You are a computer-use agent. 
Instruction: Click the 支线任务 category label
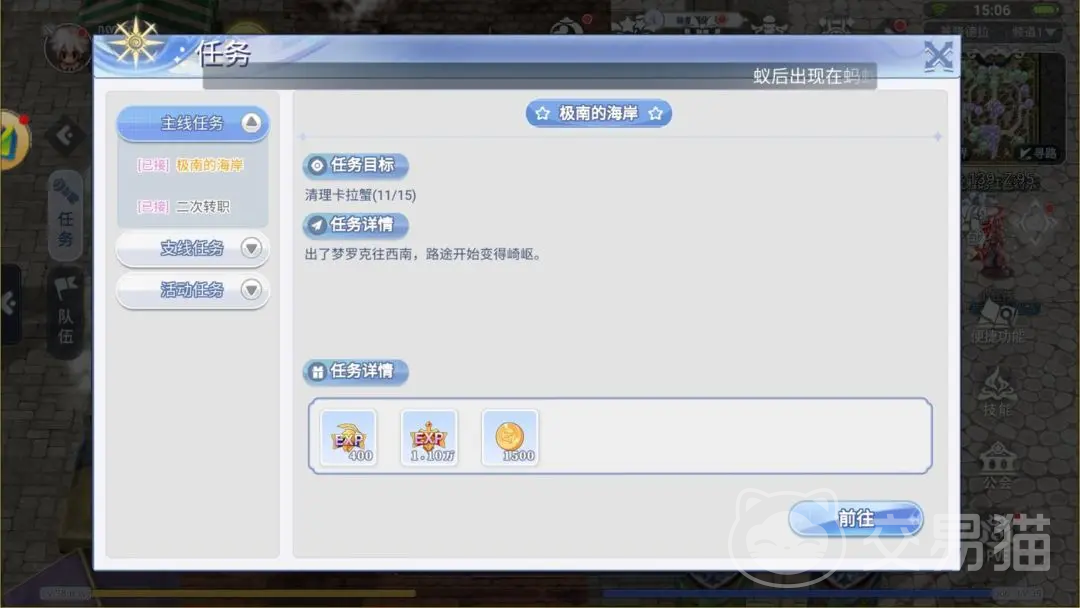pos(192,249)
